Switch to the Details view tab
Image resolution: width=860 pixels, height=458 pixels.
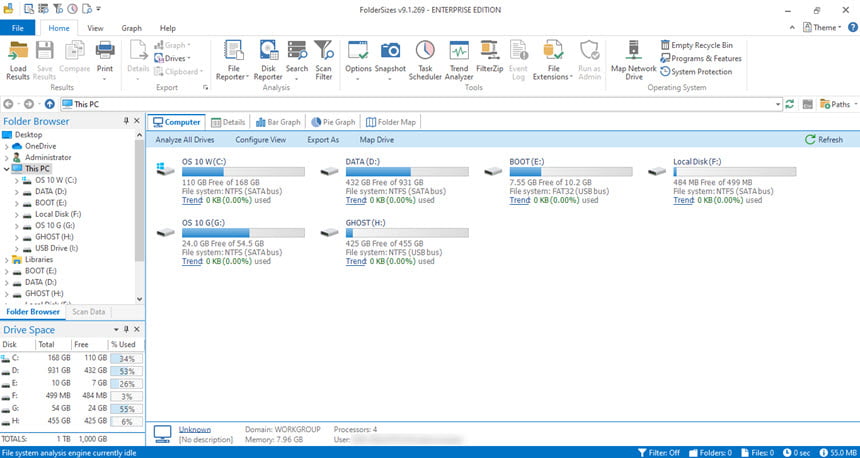[228, 122]
